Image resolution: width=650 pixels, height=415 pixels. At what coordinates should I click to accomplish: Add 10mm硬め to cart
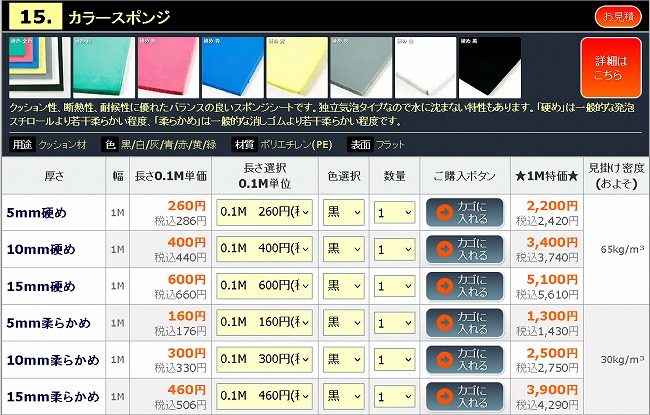point(464,249)
